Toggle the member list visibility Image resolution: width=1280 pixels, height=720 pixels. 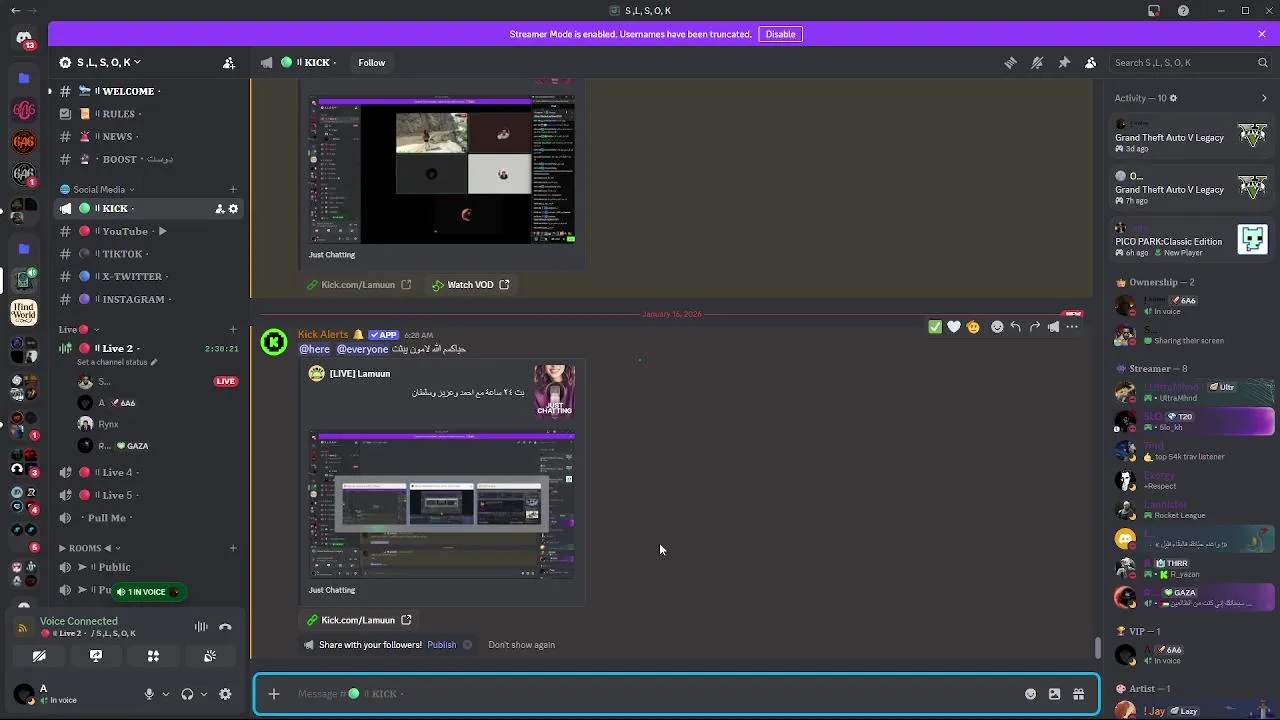1090,62
